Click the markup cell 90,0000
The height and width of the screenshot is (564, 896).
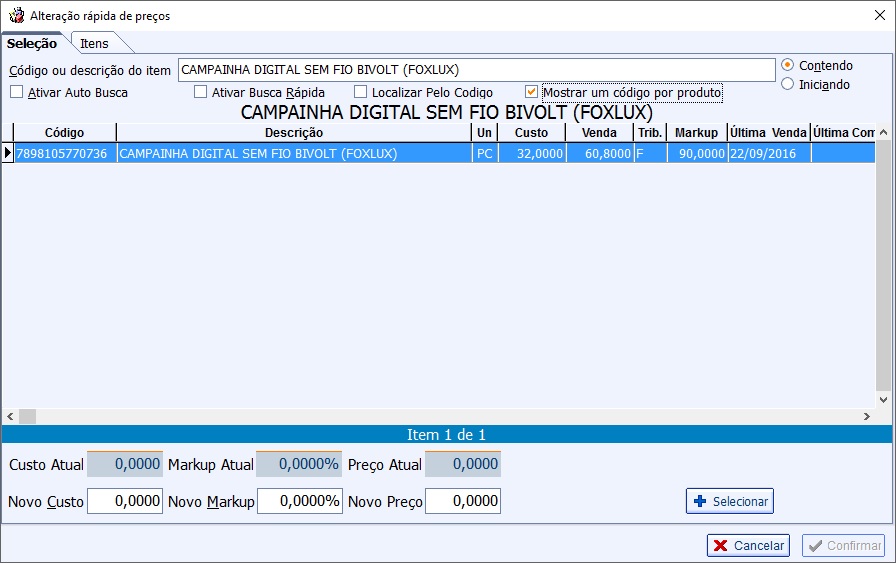point(697,153)
